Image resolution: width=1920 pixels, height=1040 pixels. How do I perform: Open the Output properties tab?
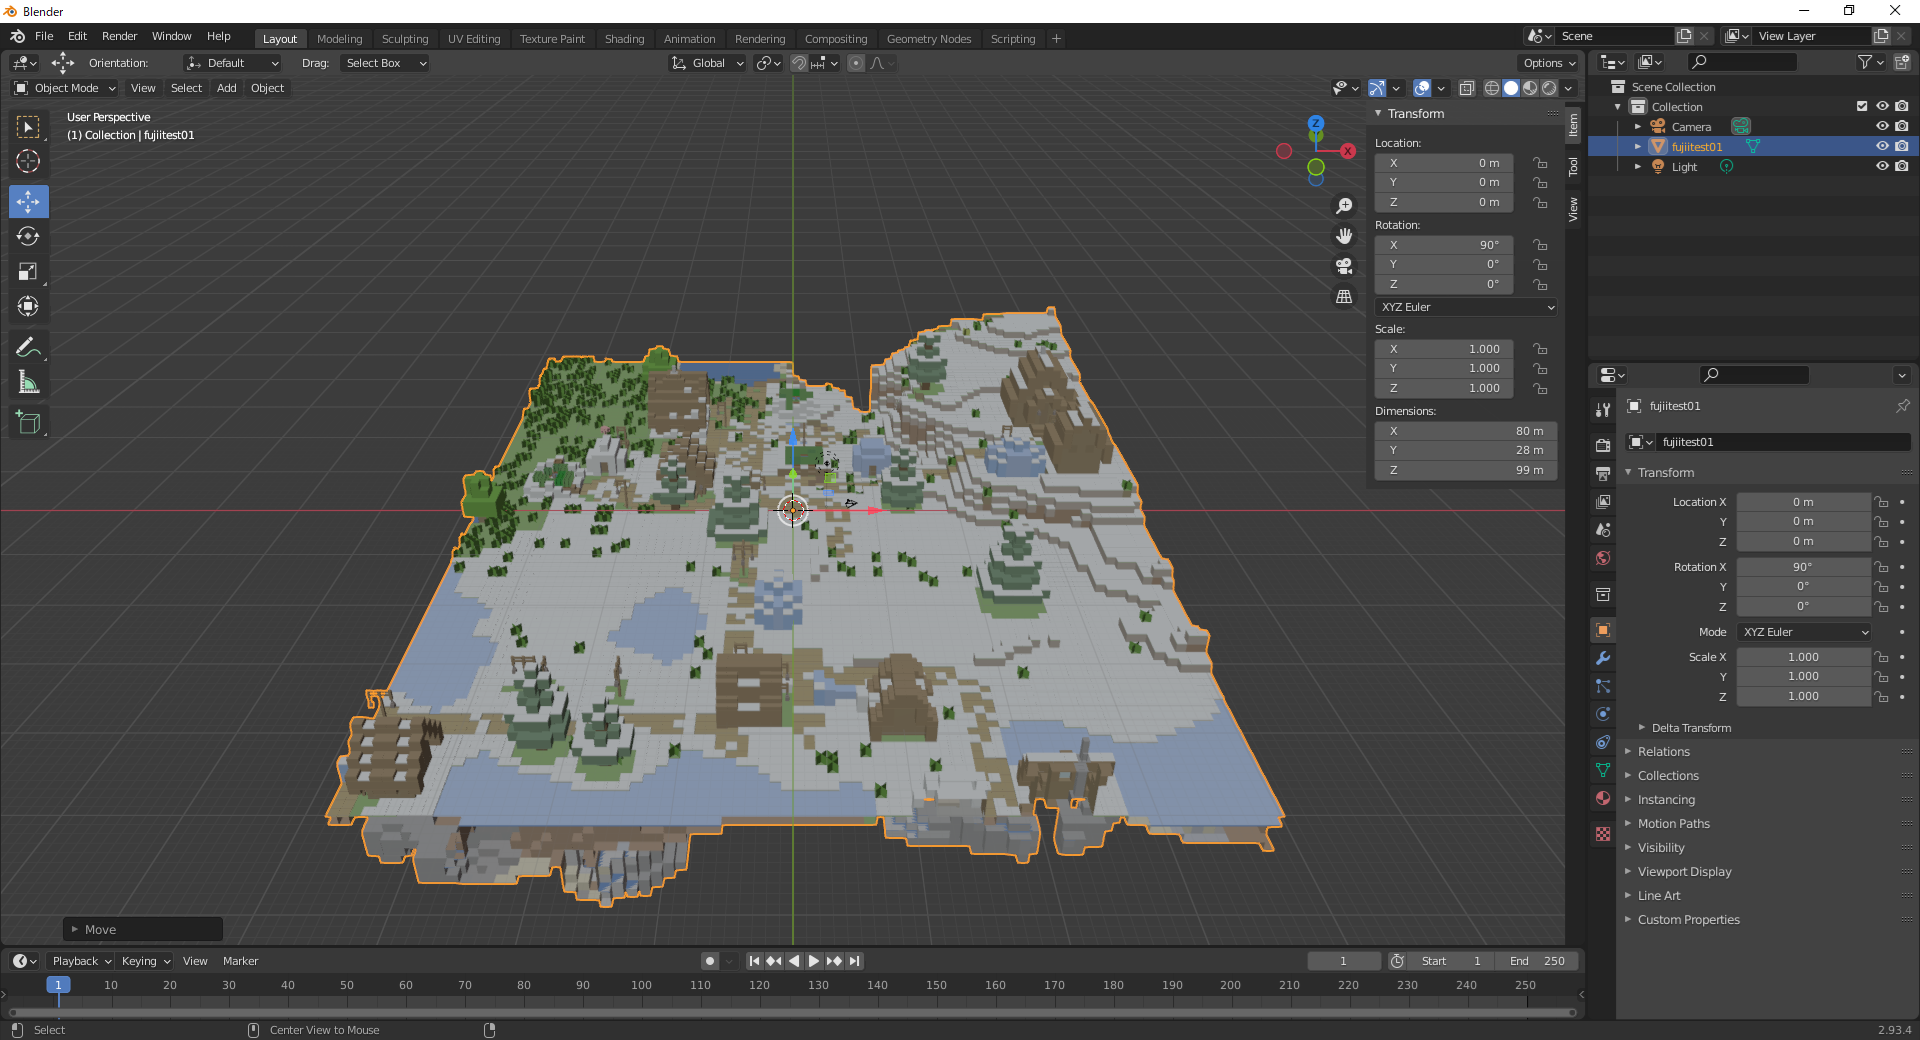click(1603, 473)
